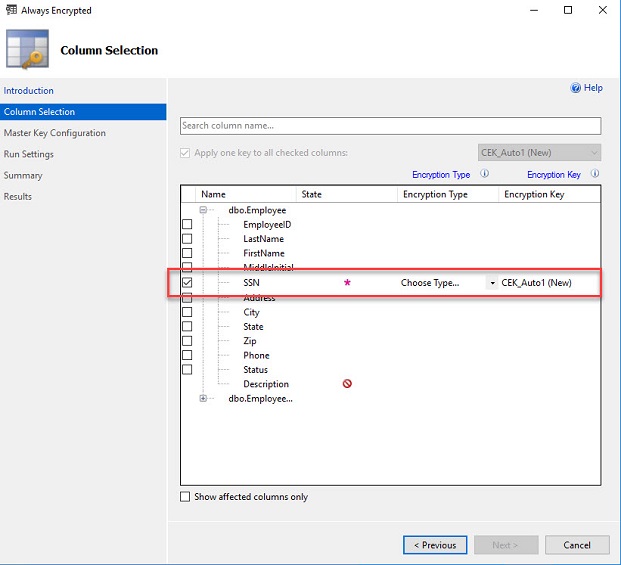Click the Help question mark icon
Image resolution: width=621 pixels, height=565 pixels.
(576, 88)
